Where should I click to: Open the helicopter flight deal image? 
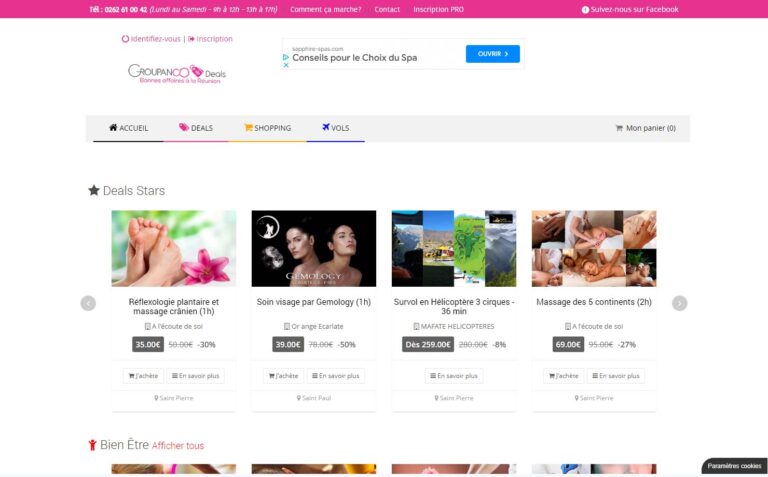454,248
